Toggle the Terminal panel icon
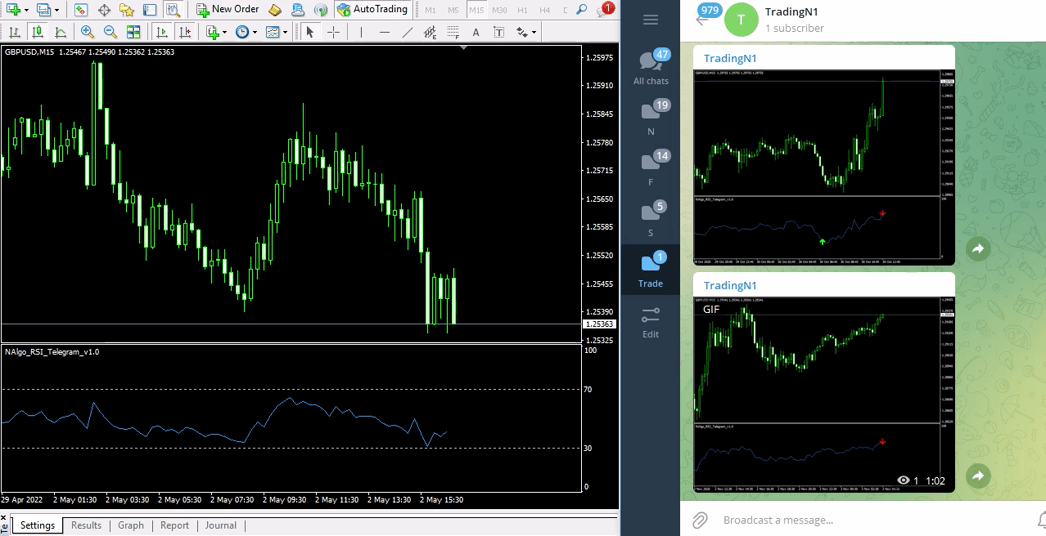 pyautogui.click(x=150, y=9)
